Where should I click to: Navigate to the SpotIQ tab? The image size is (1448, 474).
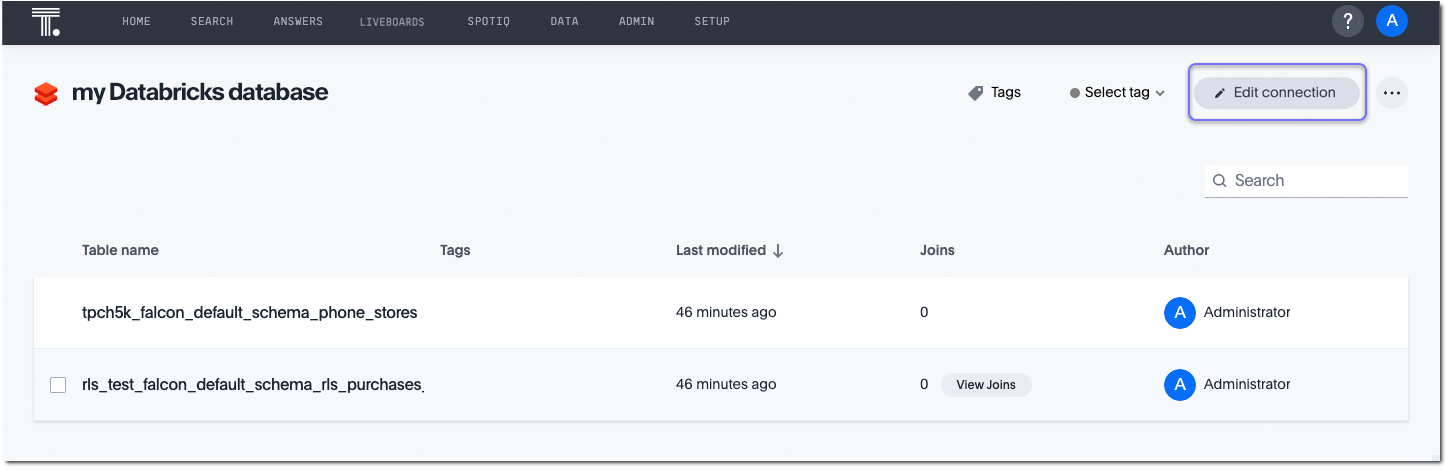tap(488, 22)
